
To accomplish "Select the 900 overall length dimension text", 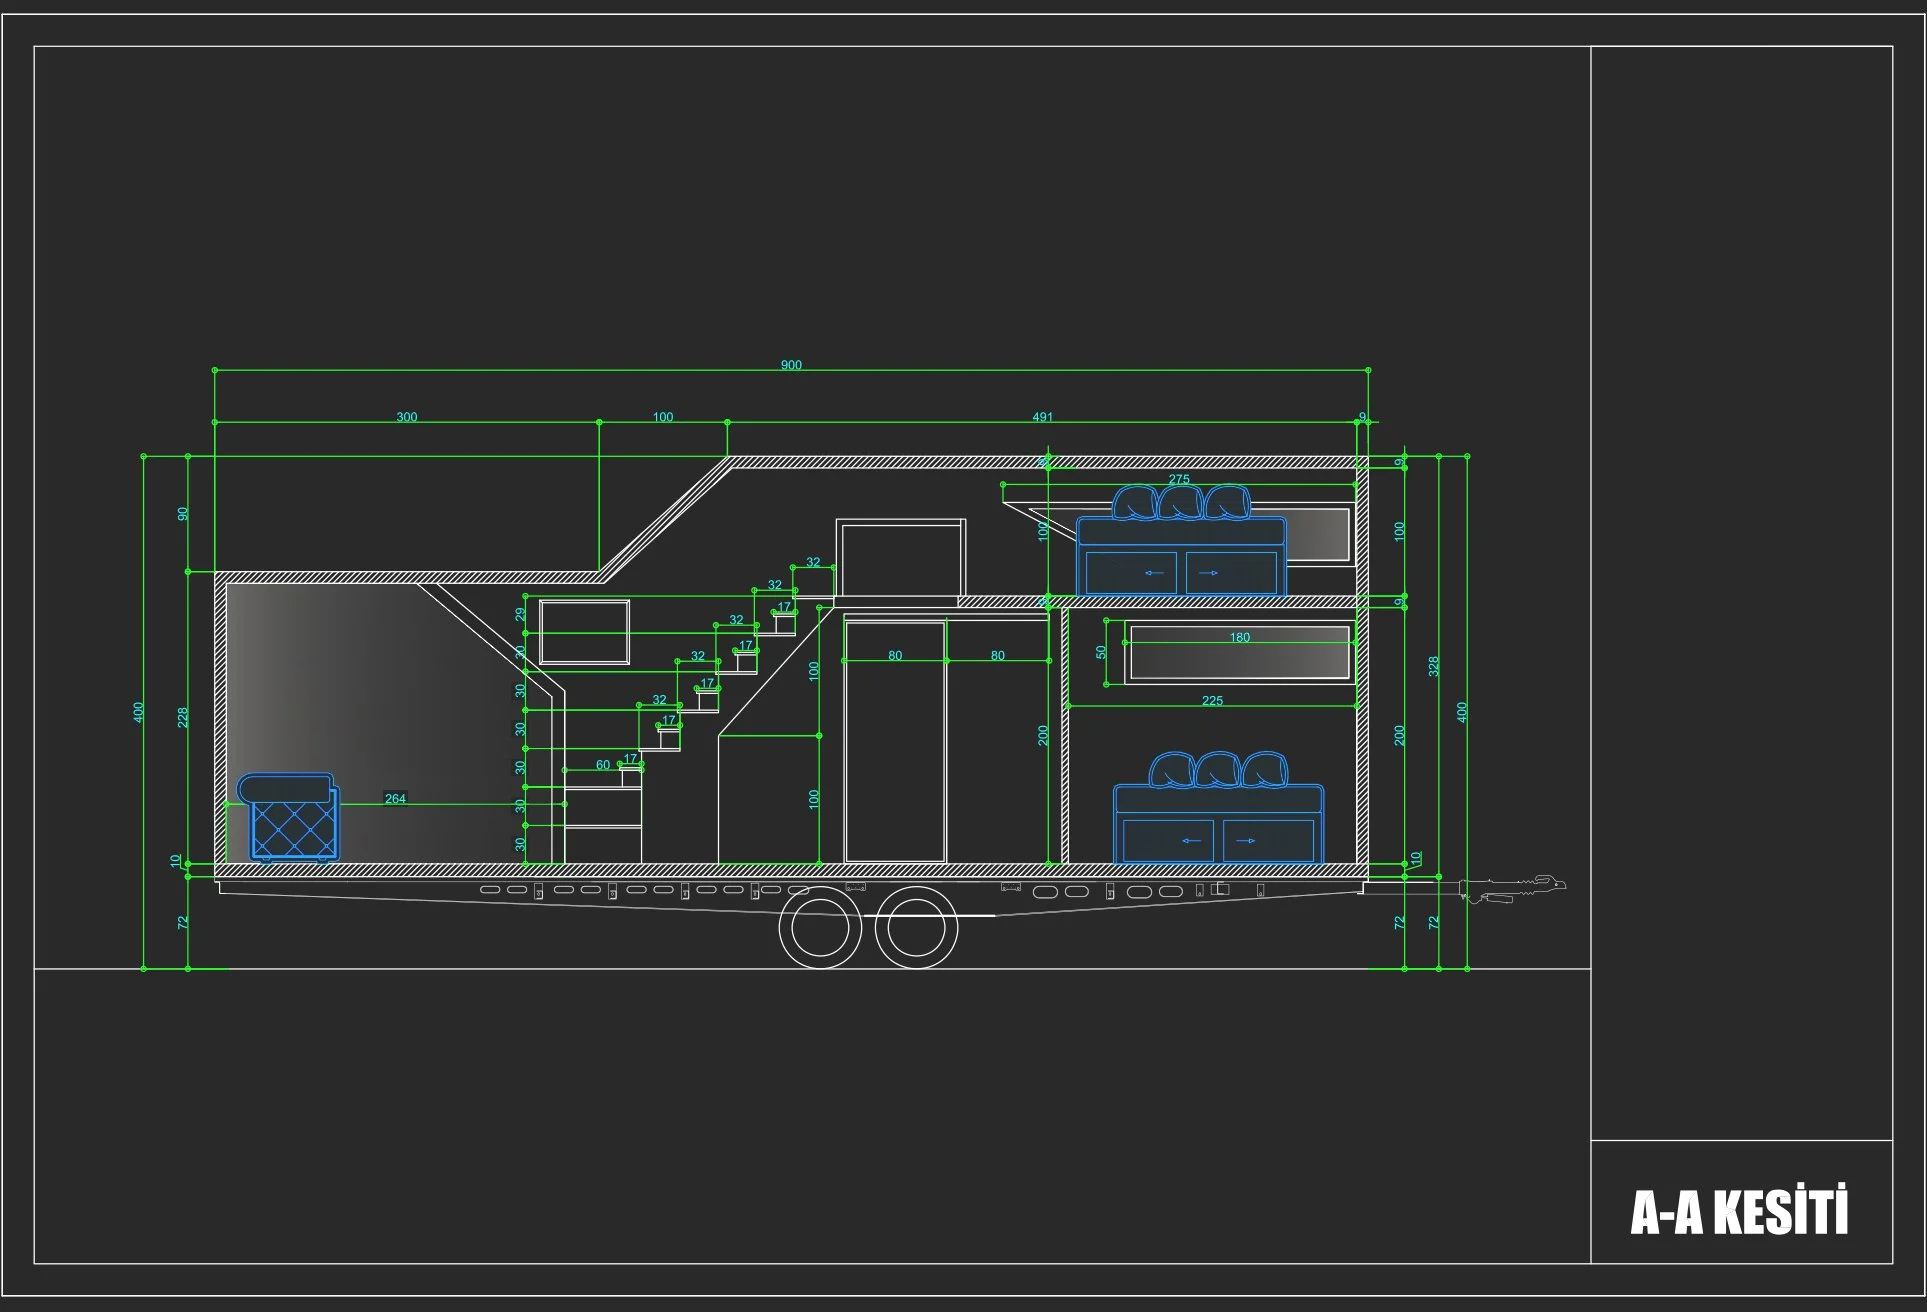I will pyautogui.click(x=791, y=365).
